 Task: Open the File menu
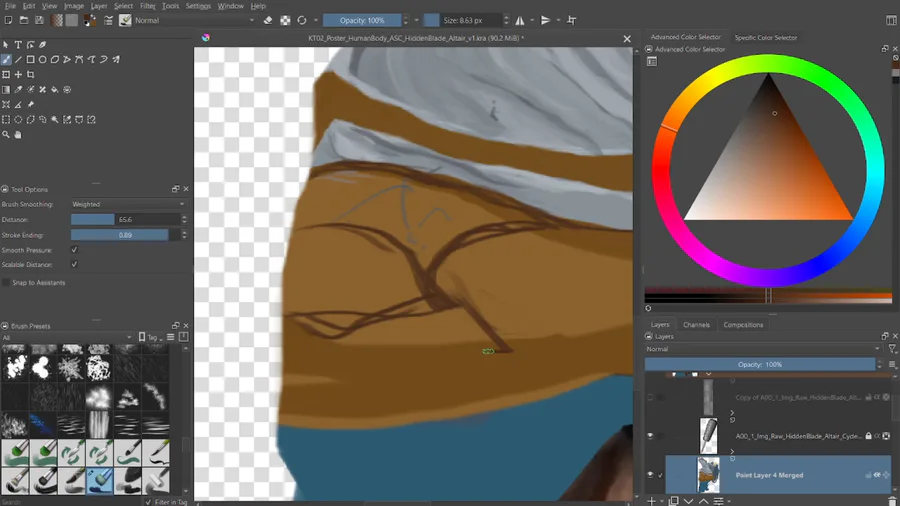point(10,6)
